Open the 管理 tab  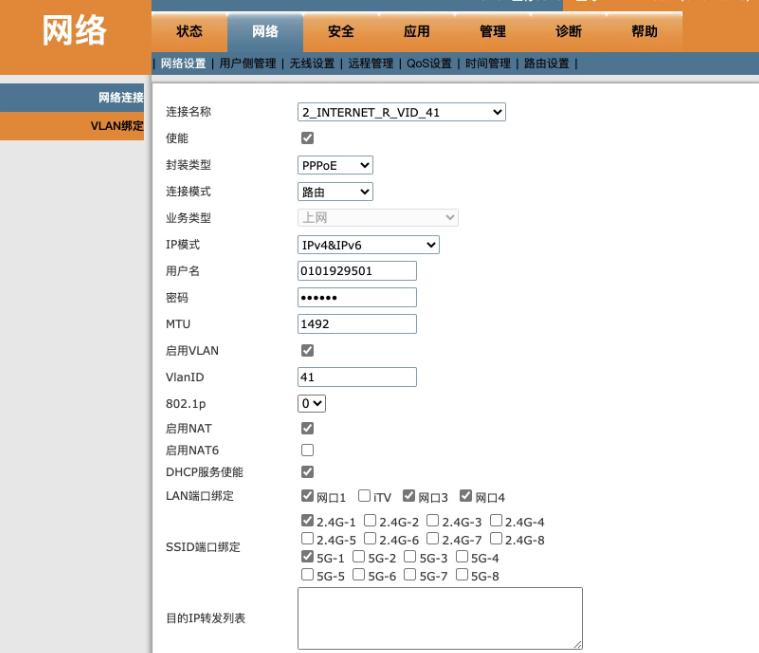[493, 32]
